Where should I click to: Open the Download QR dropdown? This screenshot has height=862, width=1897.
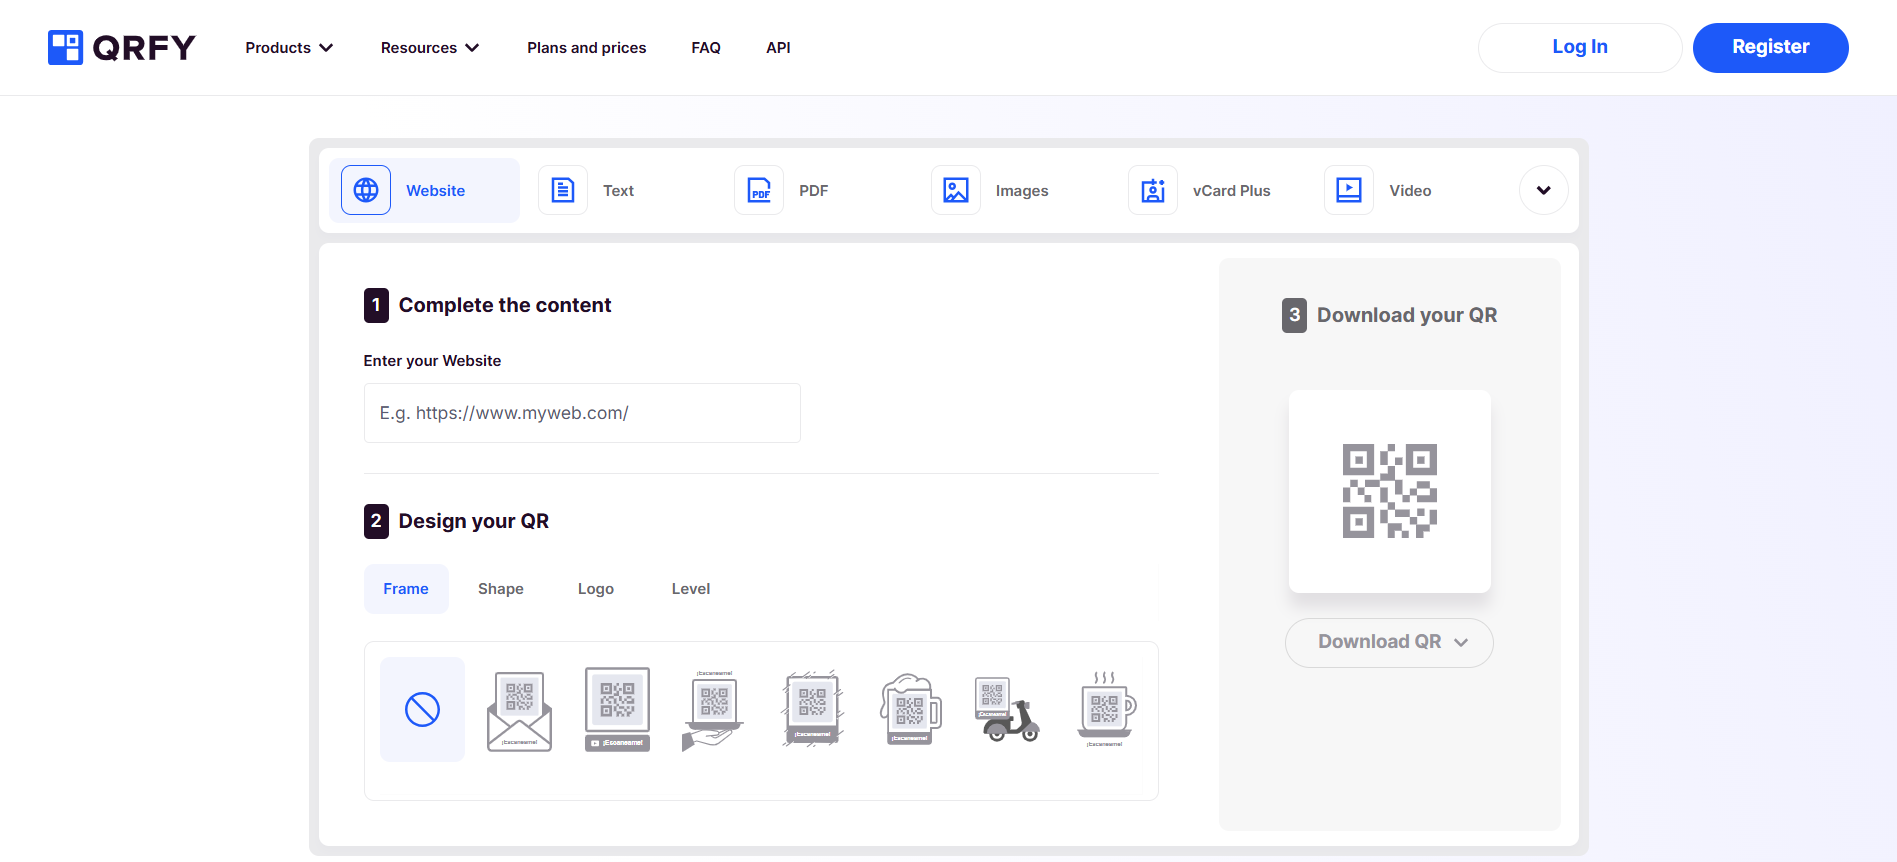pyautogui.click(x=1389, y=642)
